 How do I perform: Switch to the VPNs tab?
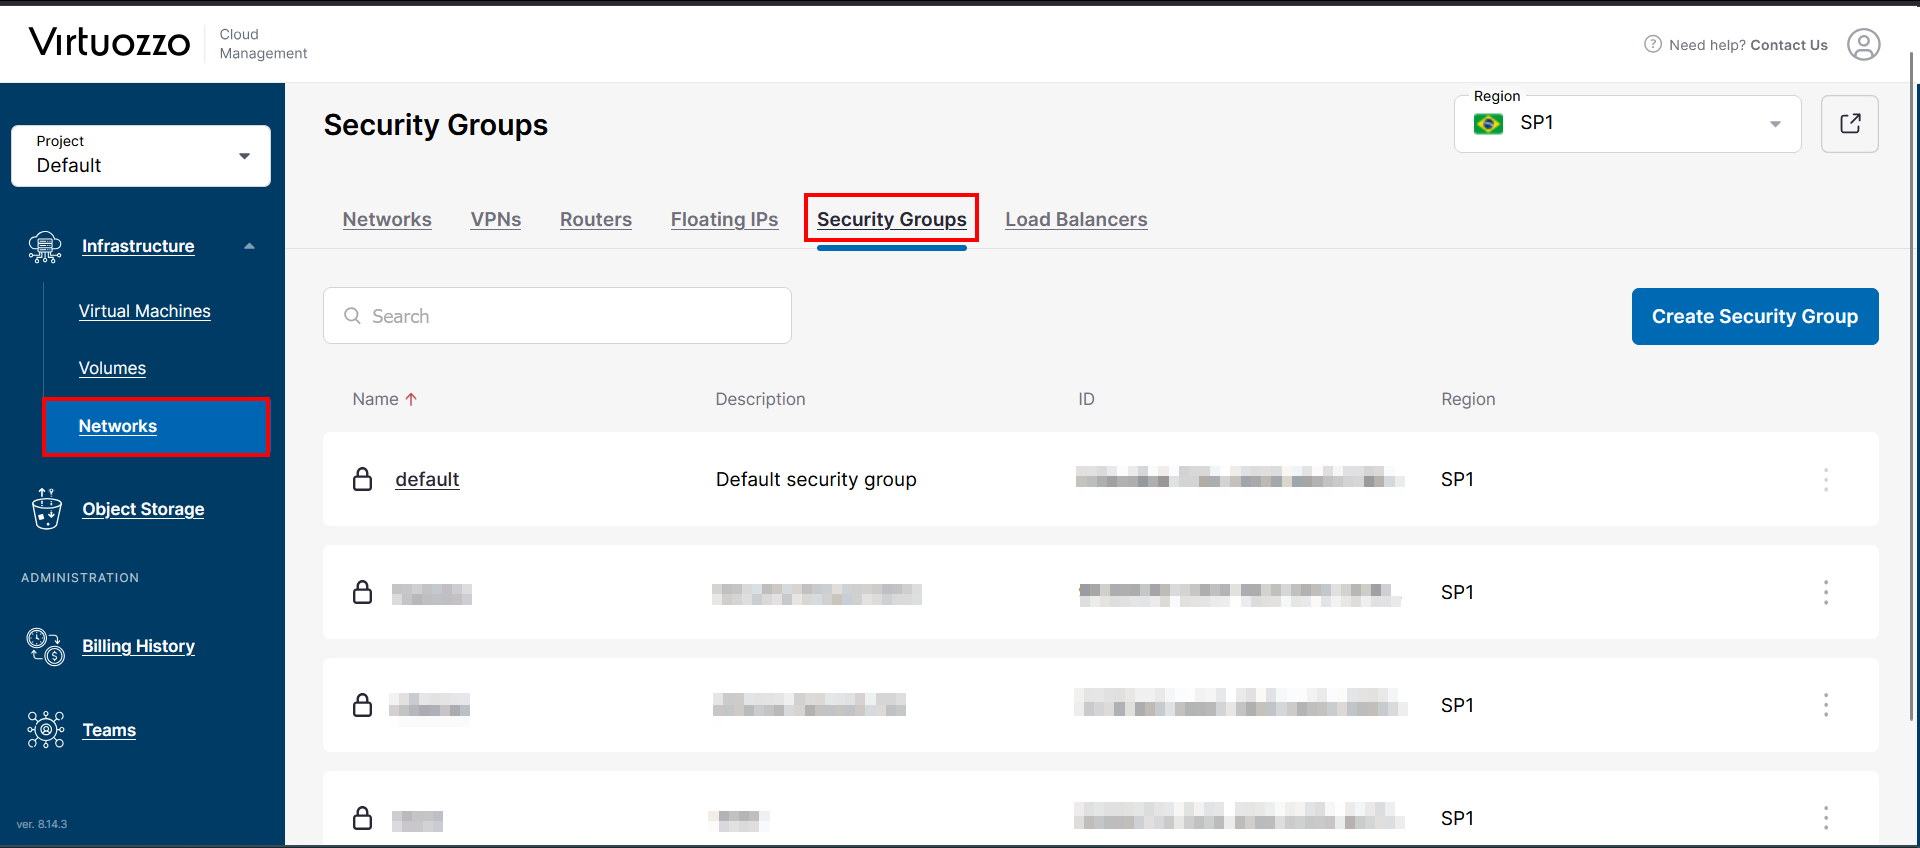pos(496,219)
